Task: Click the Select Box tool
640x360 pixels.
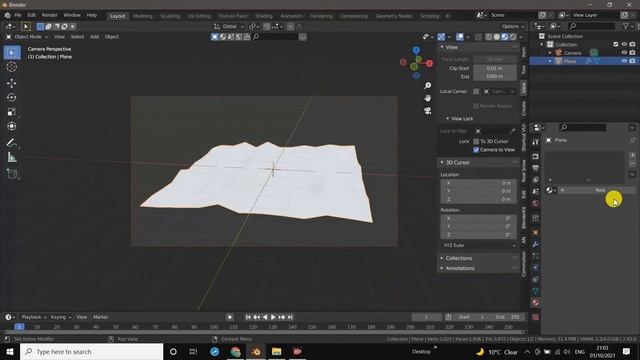Action: (x=11, y=53)
